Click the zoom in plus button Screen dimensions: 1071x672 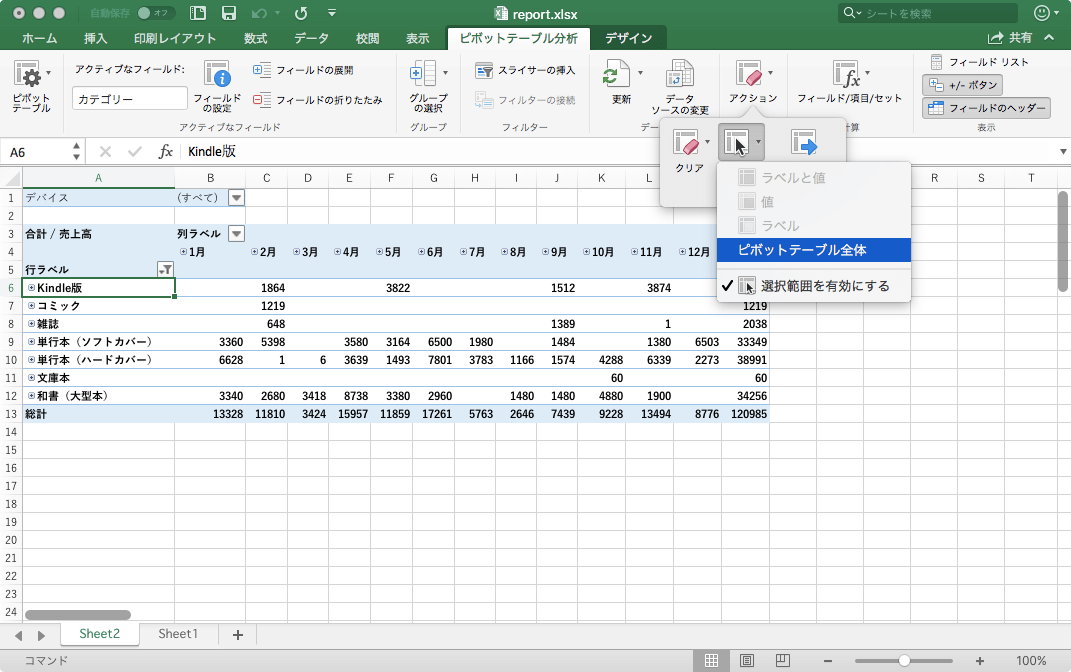(x=979, y=661)
